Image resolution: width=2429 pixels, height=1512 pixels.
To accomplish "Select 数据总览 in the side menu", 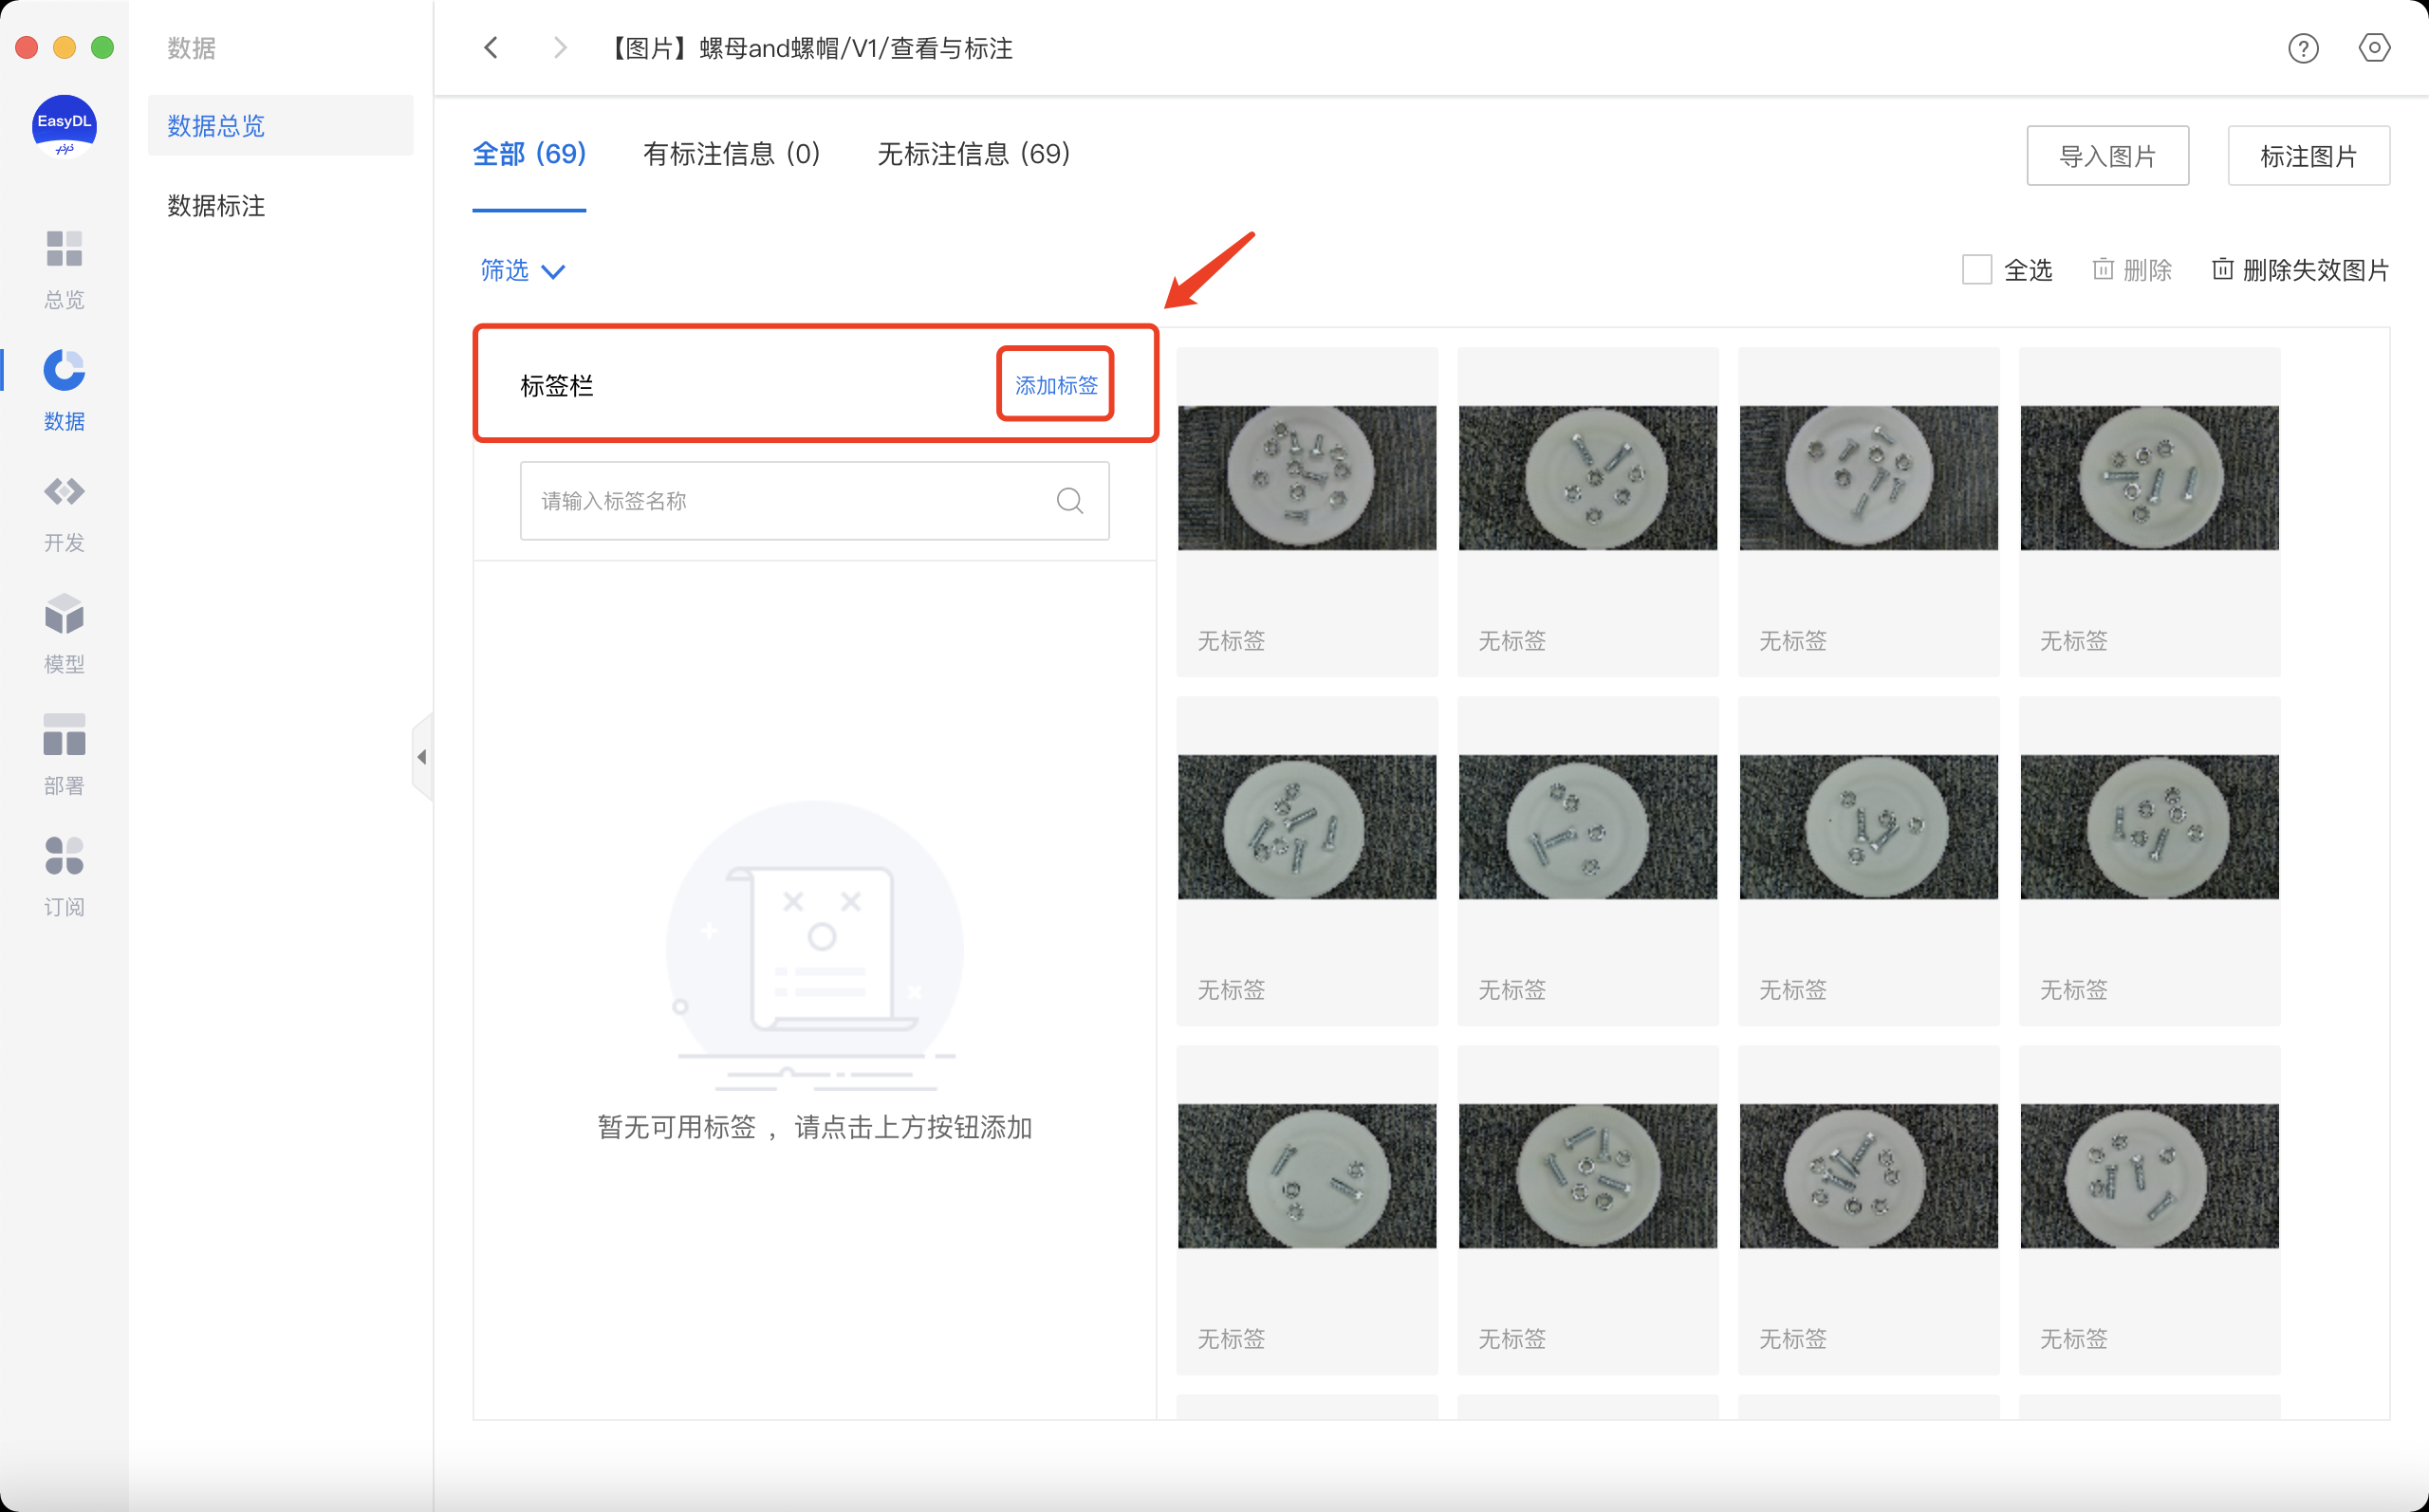I will tap(280, 125).
